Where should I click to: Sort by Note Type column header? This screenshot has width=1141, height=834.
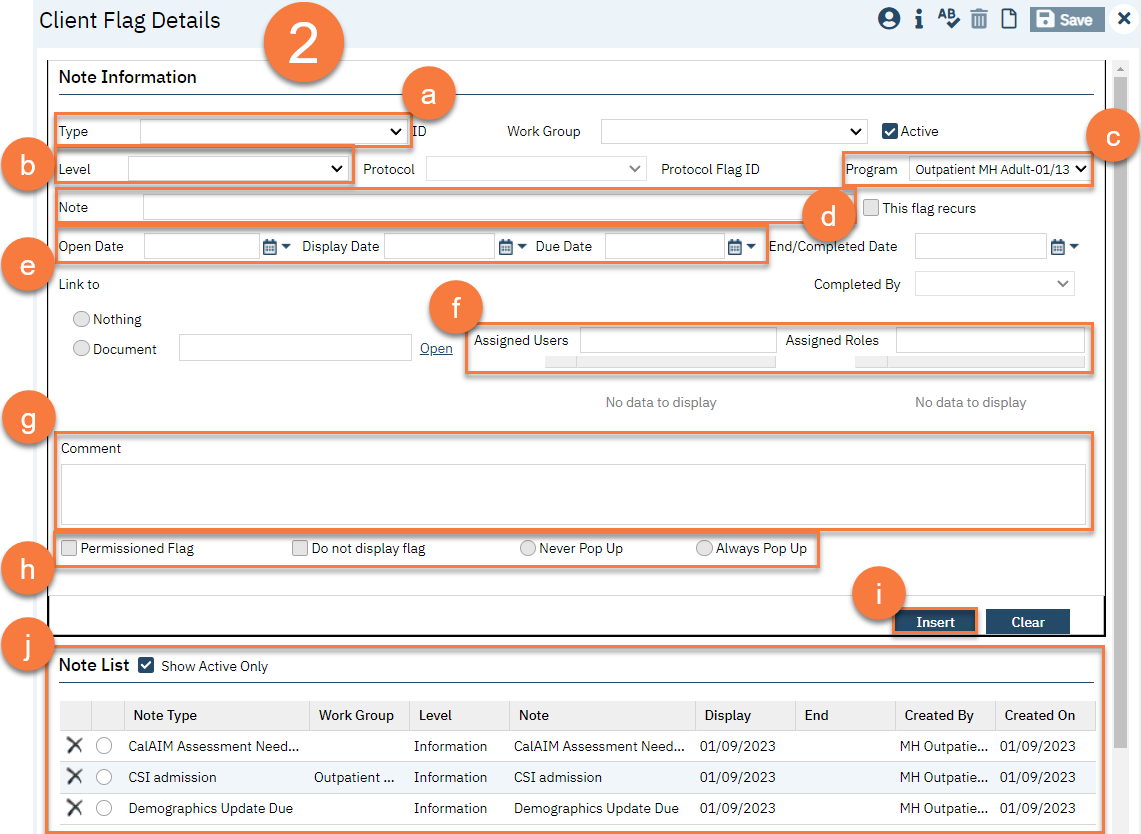click(x=166, y=715)
